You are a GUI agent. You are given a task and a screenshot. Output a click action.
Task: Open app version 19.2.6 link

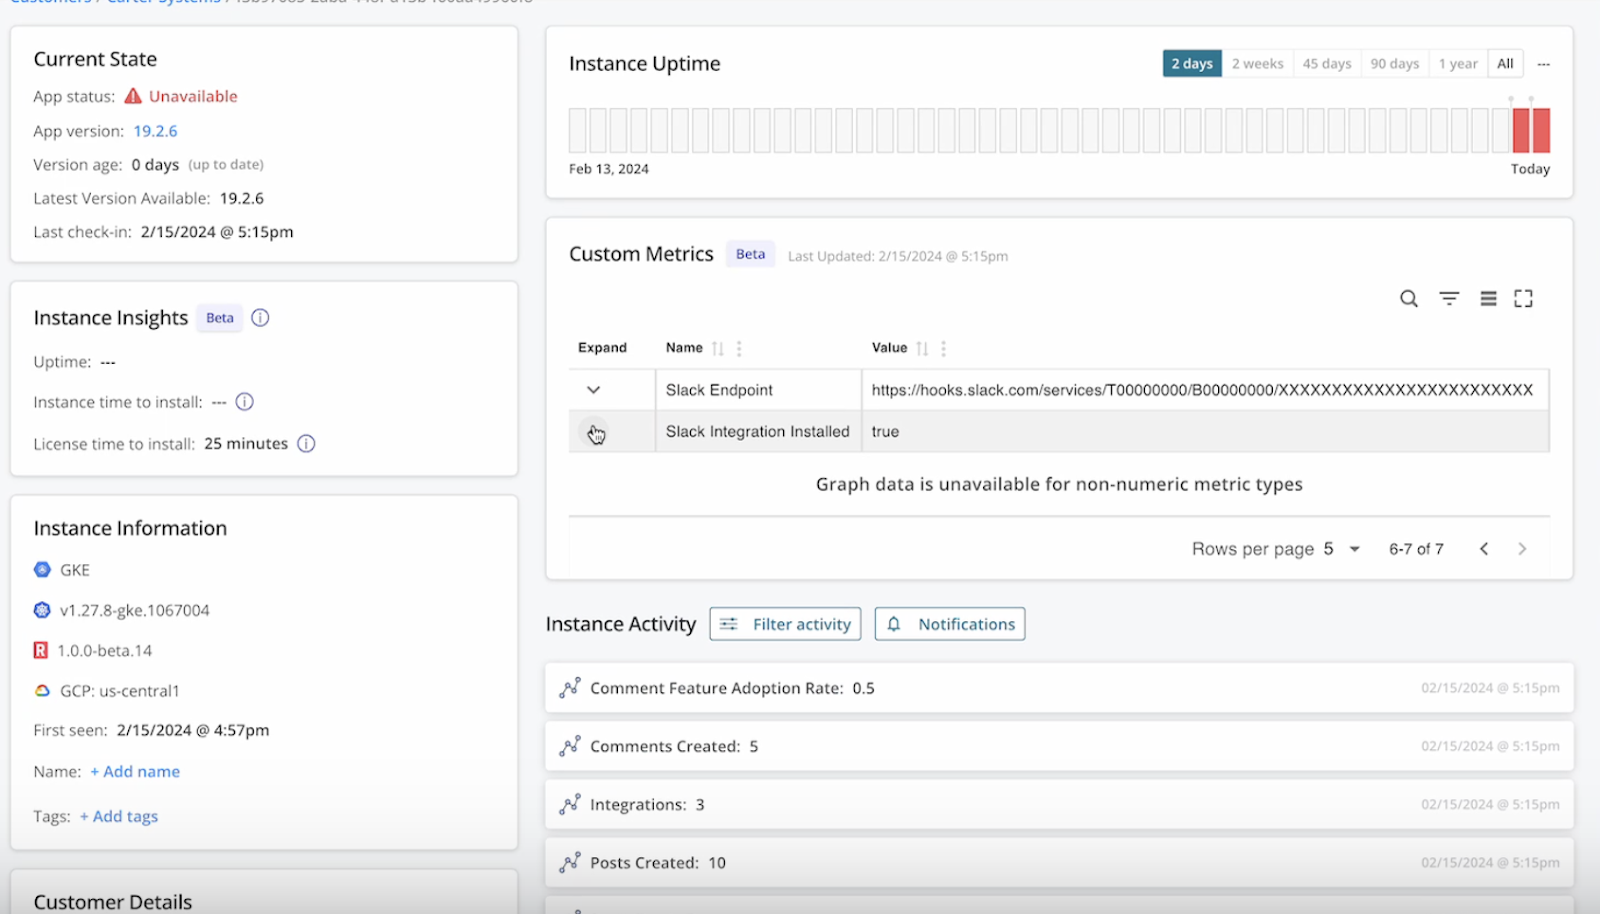coord(156,130)
